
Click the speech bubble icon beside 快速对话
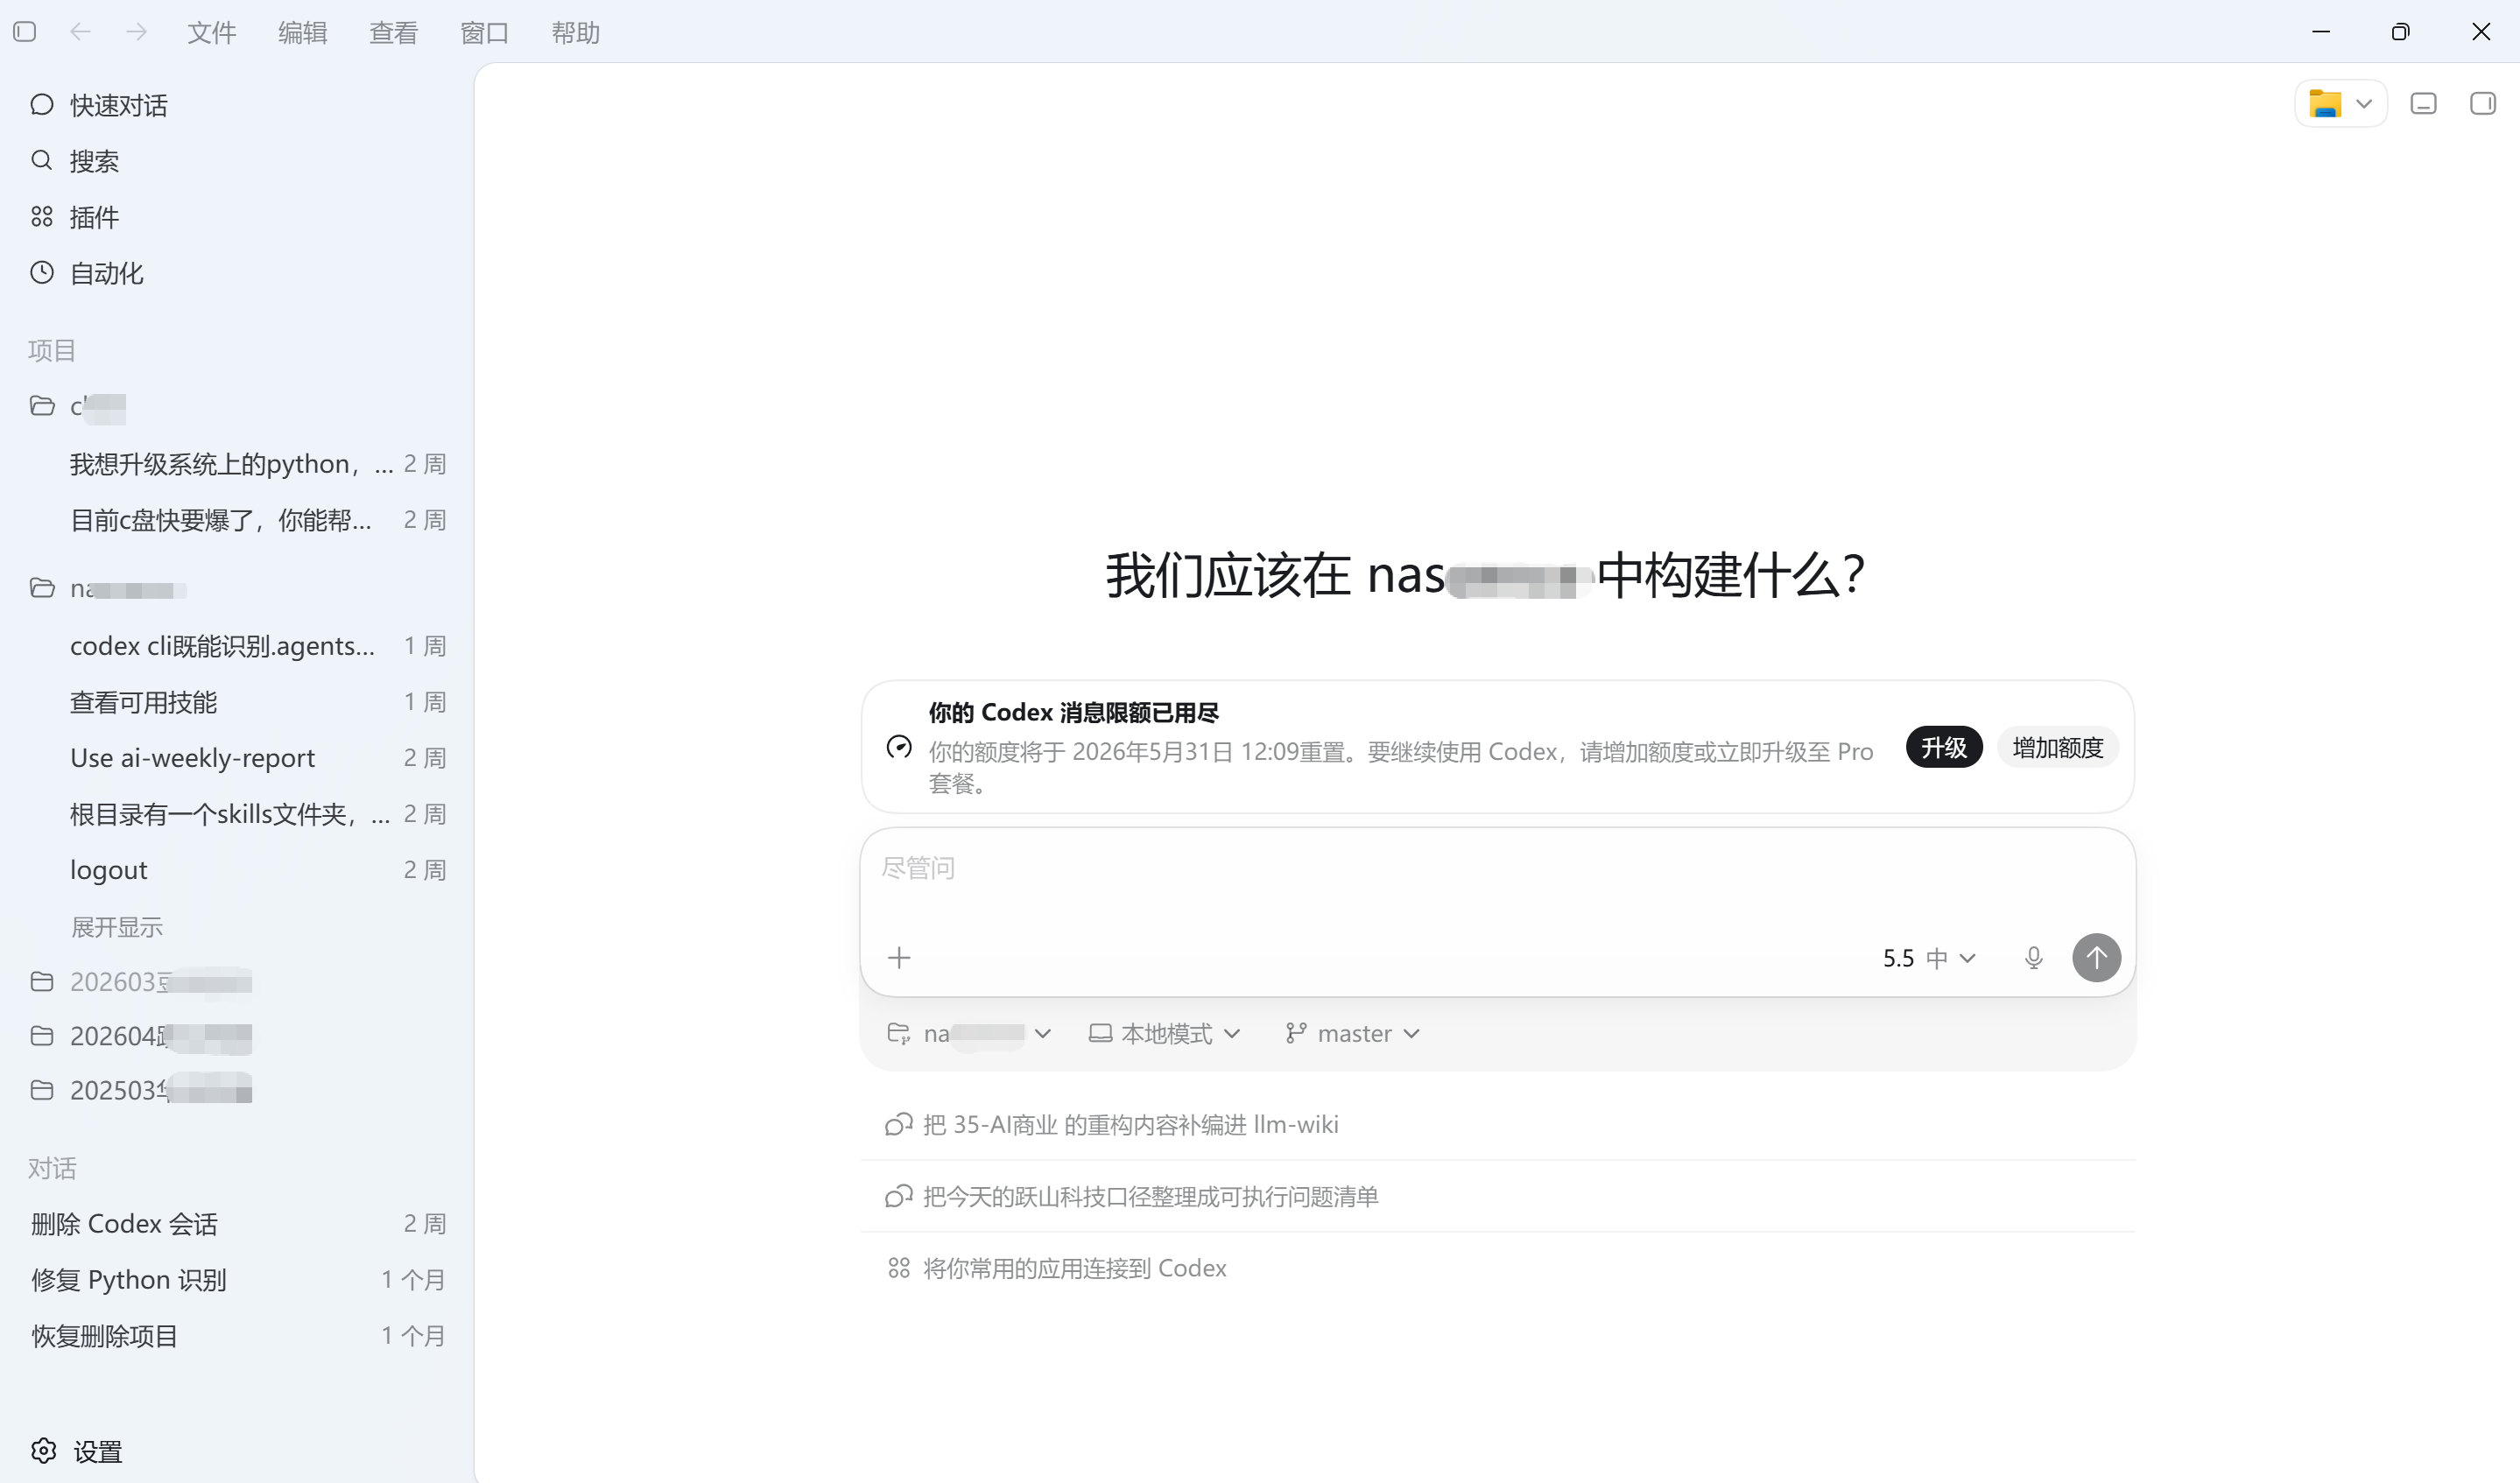(42, 104)
